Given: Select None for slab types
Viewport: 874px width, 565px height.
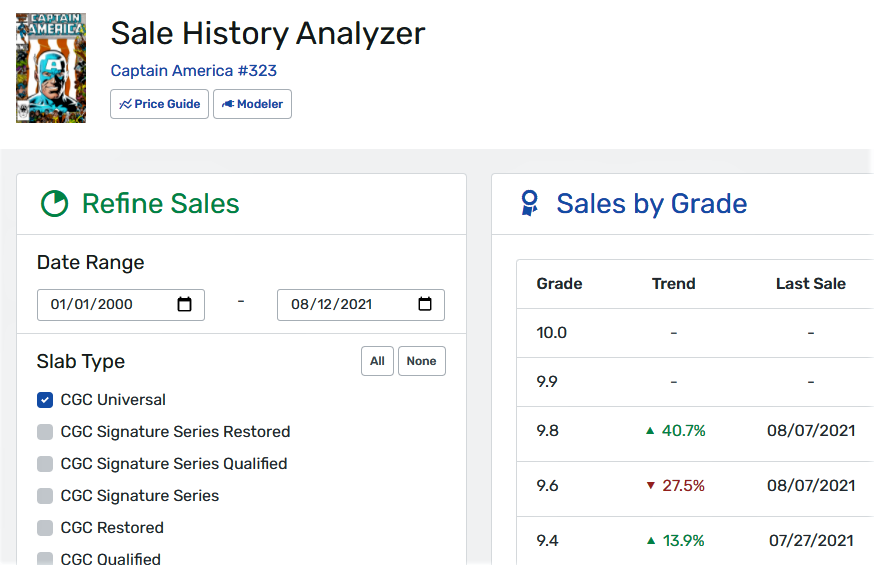Looking at the screenshot, I should pos(422,361).
